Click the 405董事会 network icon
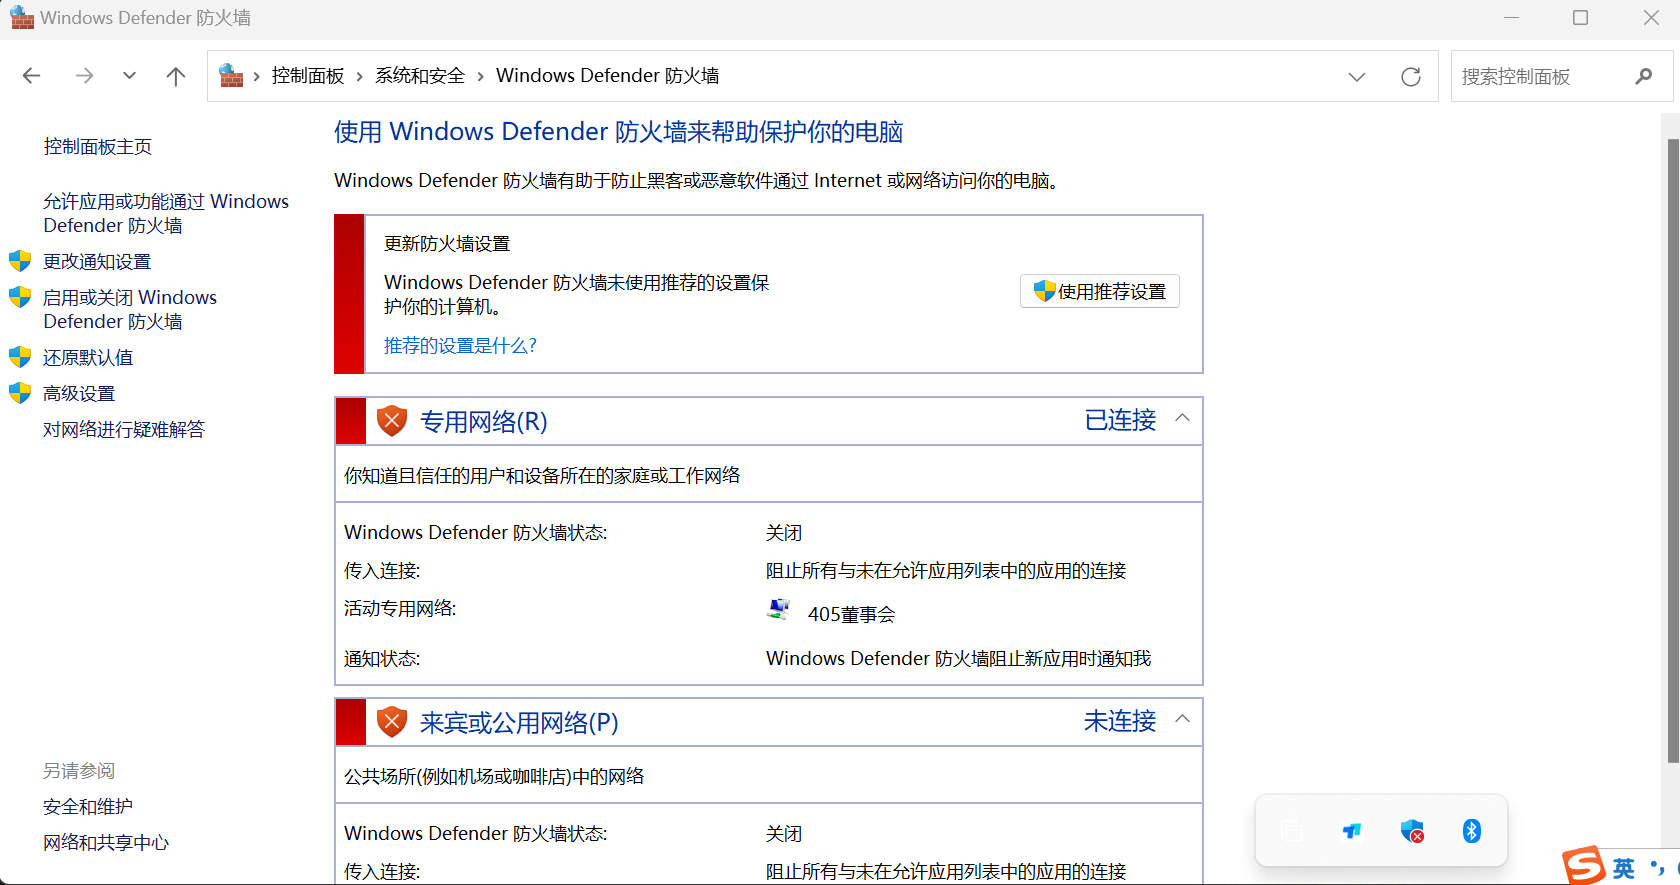The image size is (1680, 885). click(x=778, y=610)
